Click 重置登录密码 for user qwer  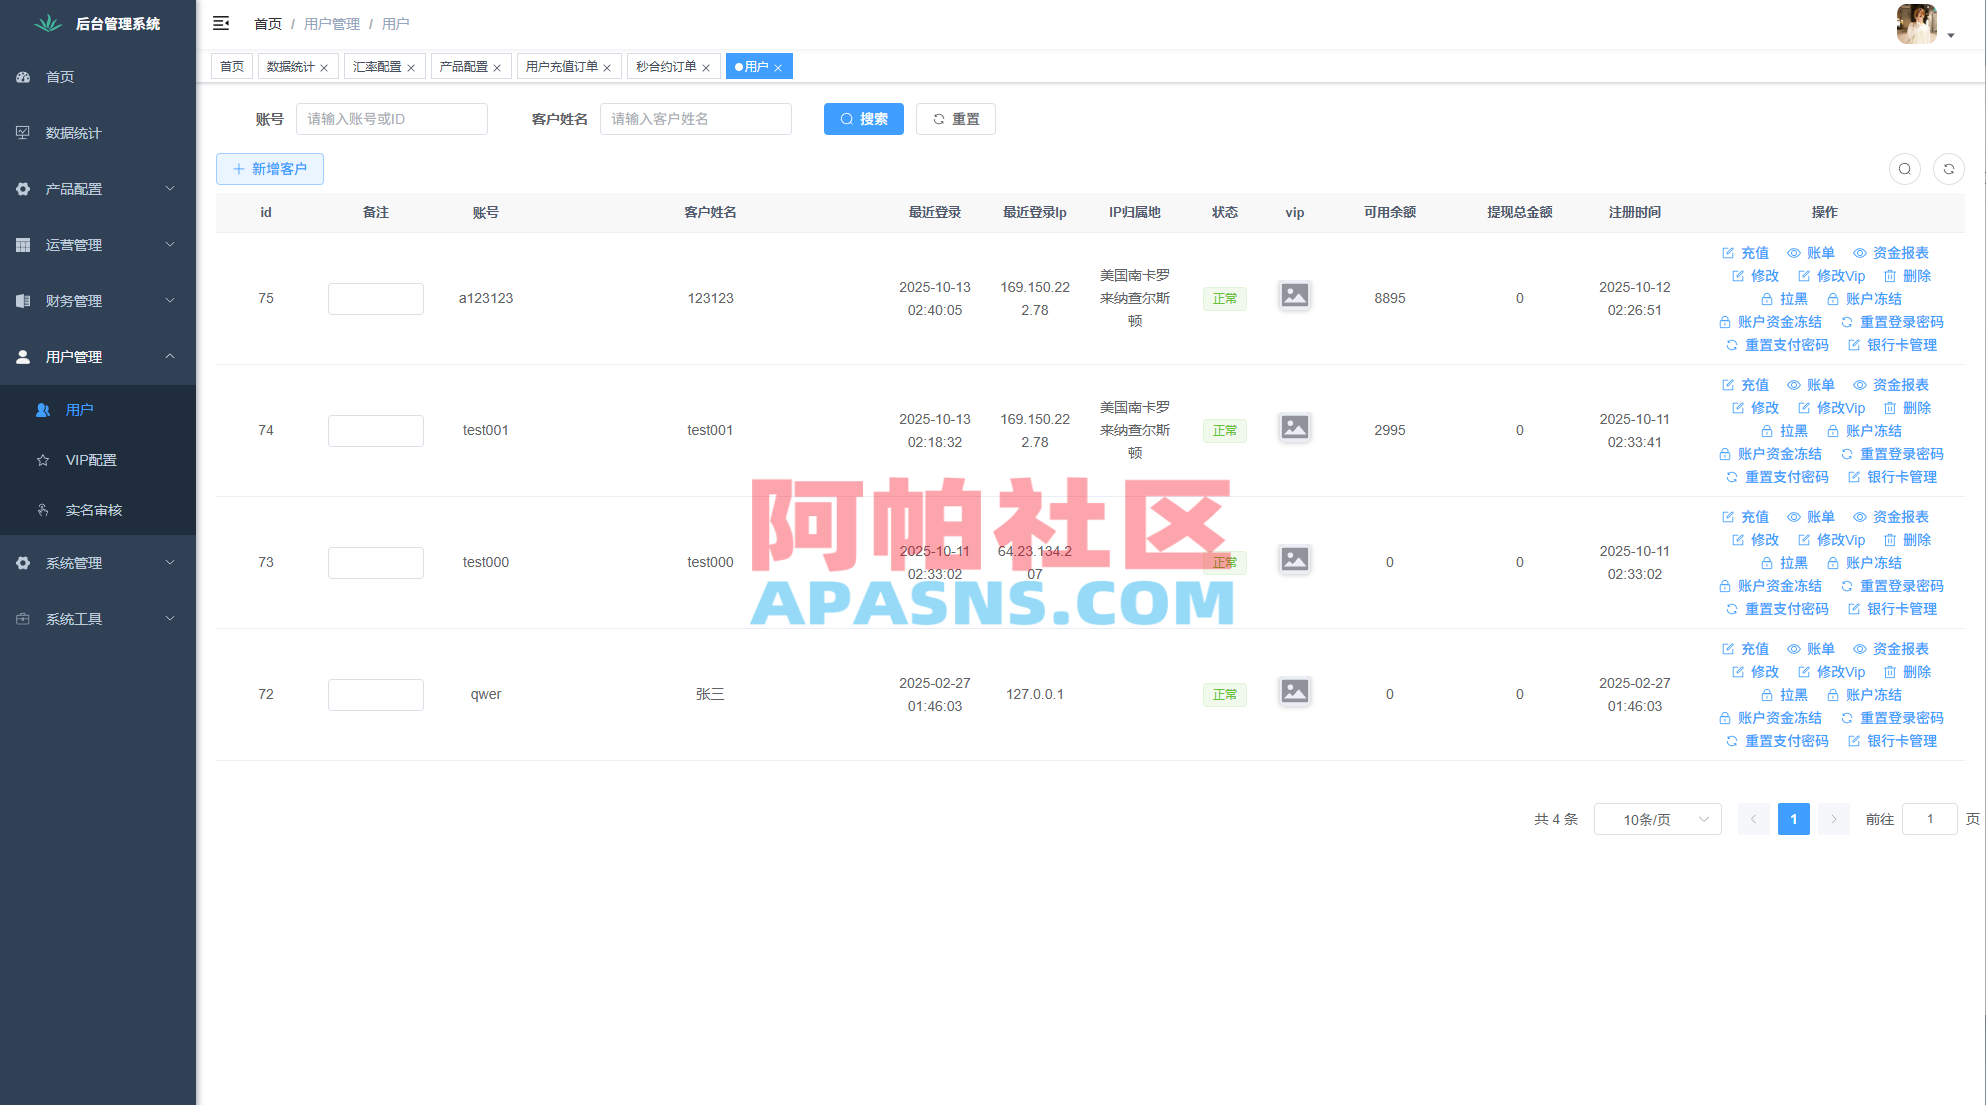[1902, 717]
